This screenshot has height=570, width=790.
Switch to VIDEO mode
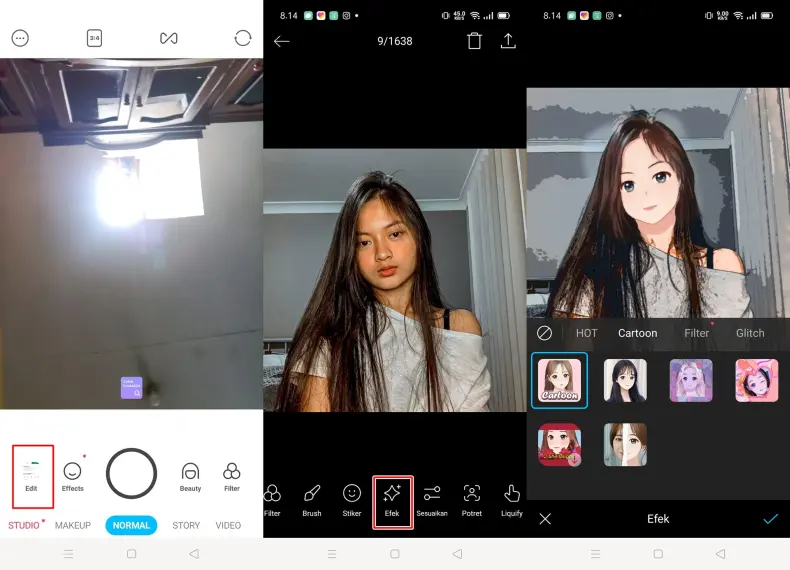(x=228, y=525)
